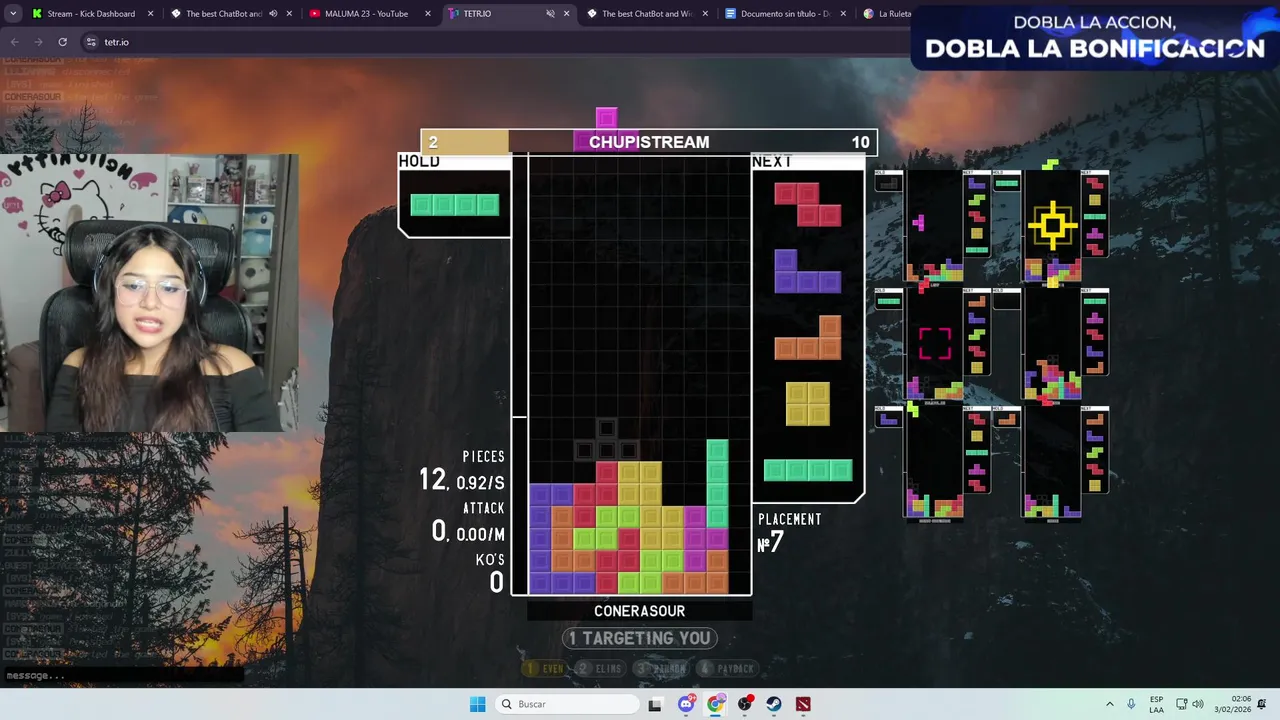Close the Documento sin título tab
1280x720 pixels.
click(x=843, y=13)
